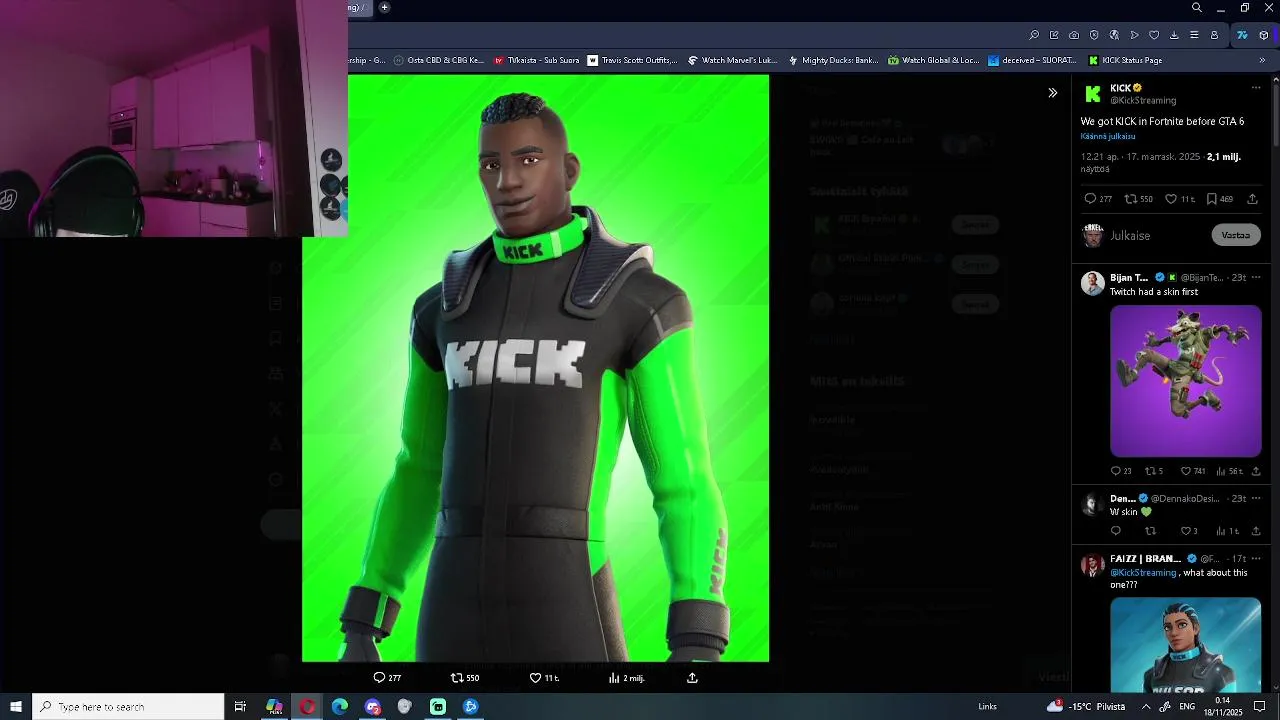Click the reply icon under the image showing 277

387,678
